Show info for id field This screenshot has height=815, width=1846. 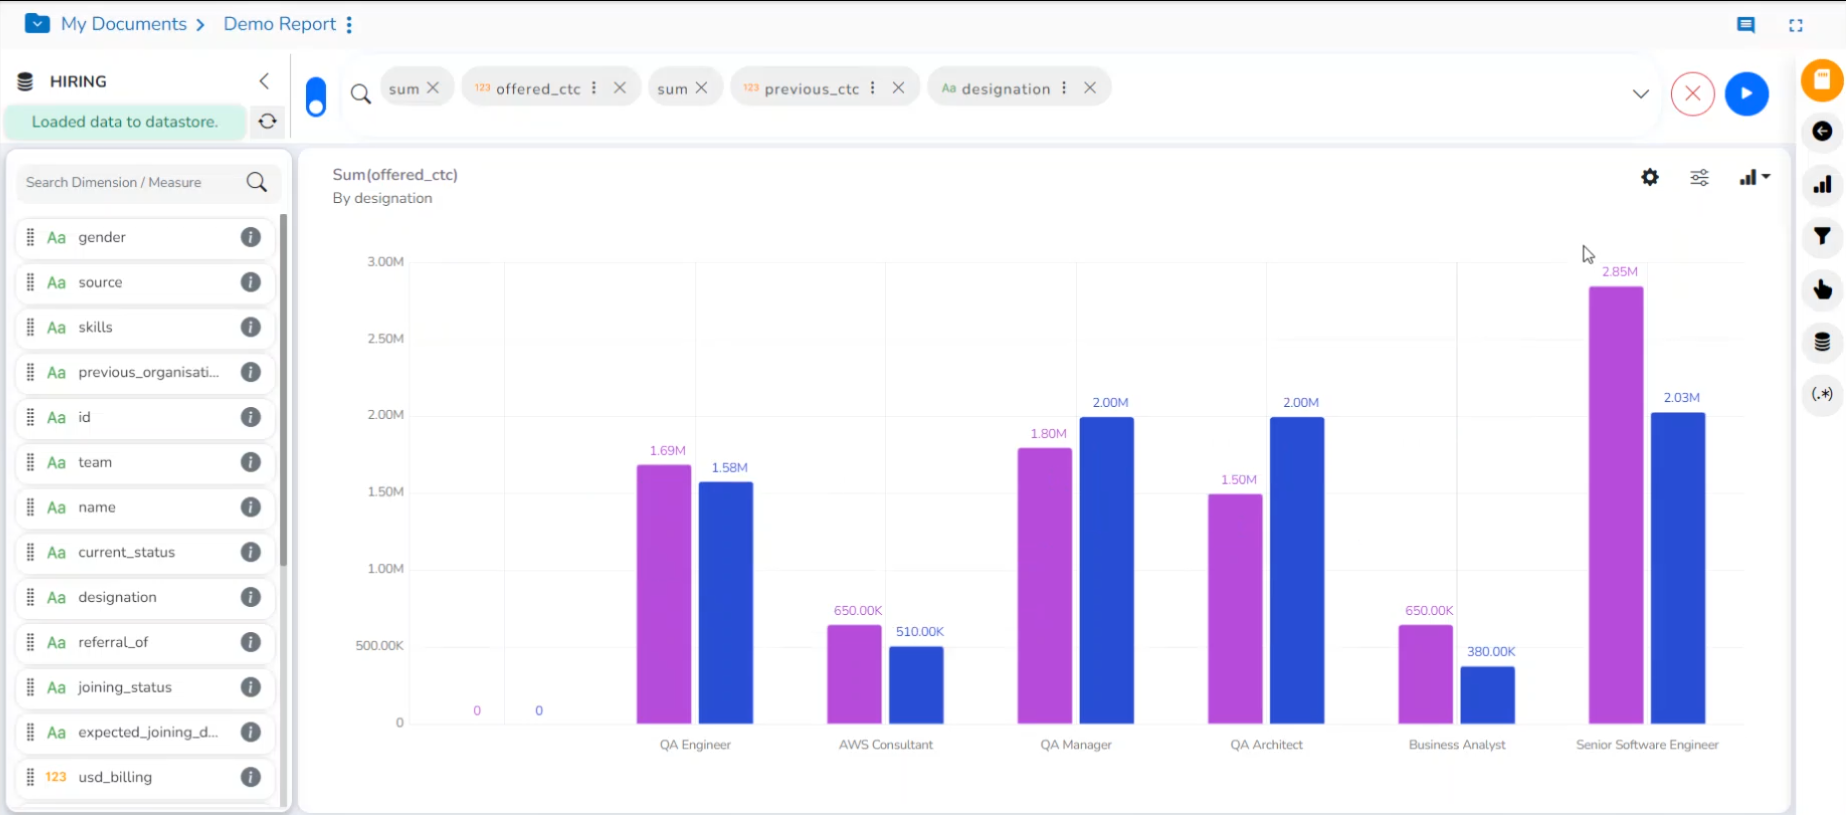point(251,417)
